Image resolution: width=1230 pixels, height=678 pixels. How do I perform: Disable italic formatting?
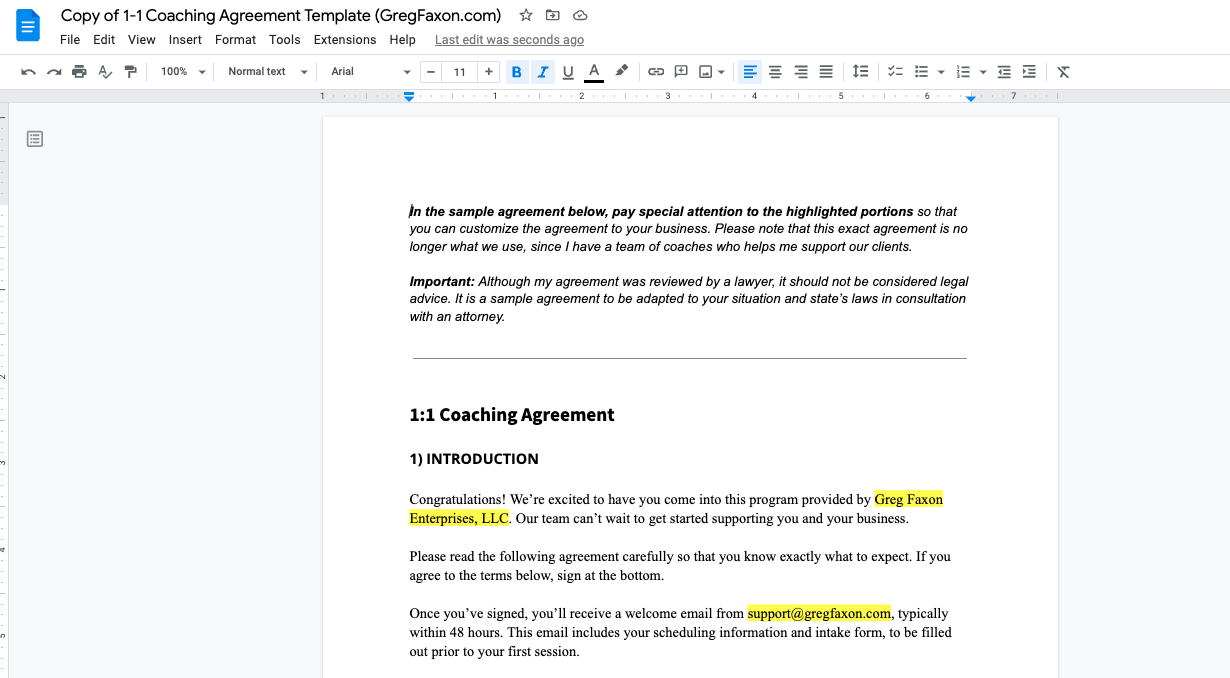pos(542,71)
